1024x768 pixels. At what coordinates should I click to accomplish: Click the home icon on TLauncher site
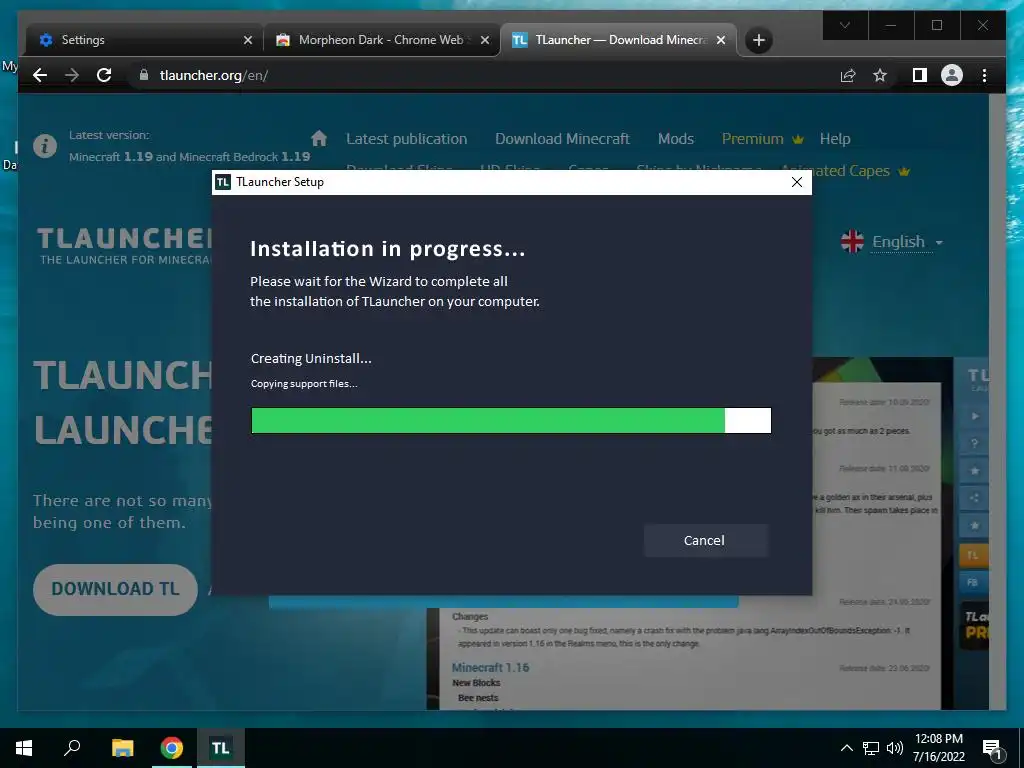point(319,138)
